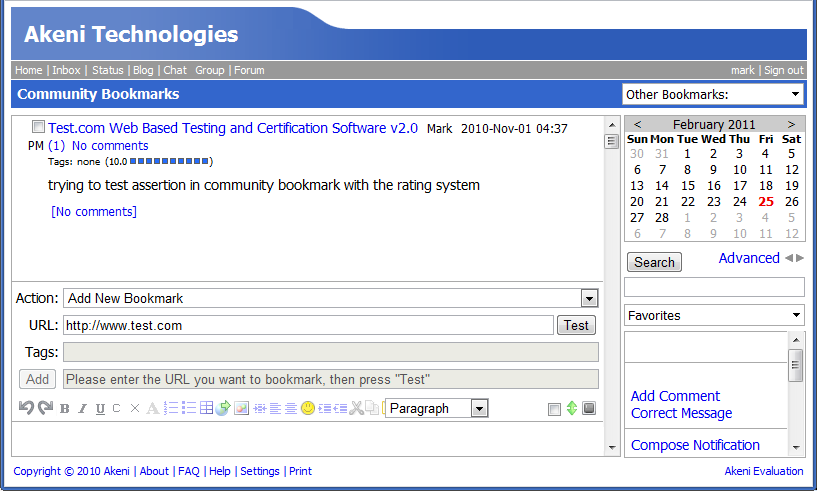
Task: Open Forum from the navigation bar
Action: (x=249, y=70)
